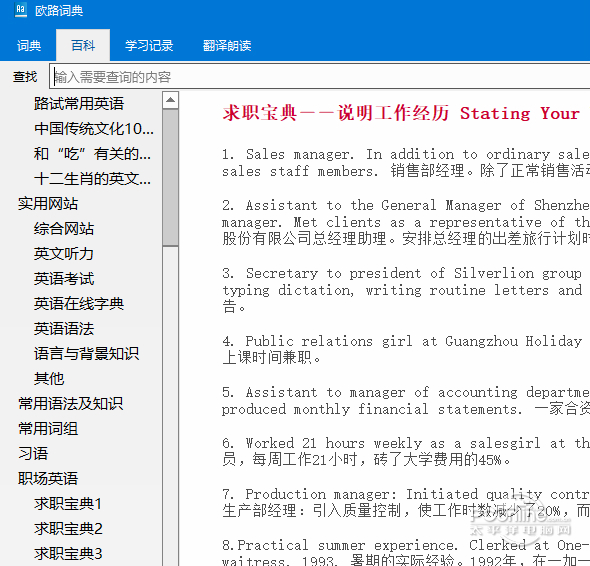The width and height of the screenshot is (590, 566).
Task: Collapse the 职场英语 category
Action: pos(48,478)
